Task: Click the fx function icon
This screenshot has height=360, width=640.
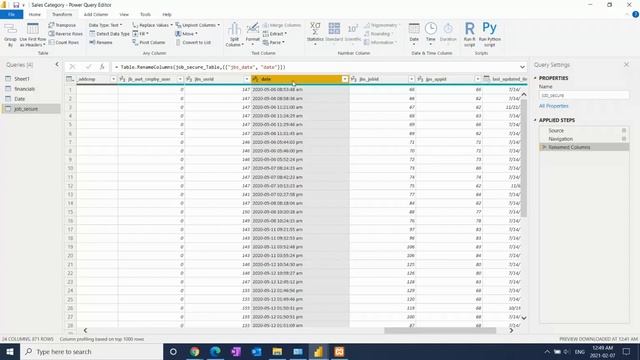Action: [x=102, y=67]
